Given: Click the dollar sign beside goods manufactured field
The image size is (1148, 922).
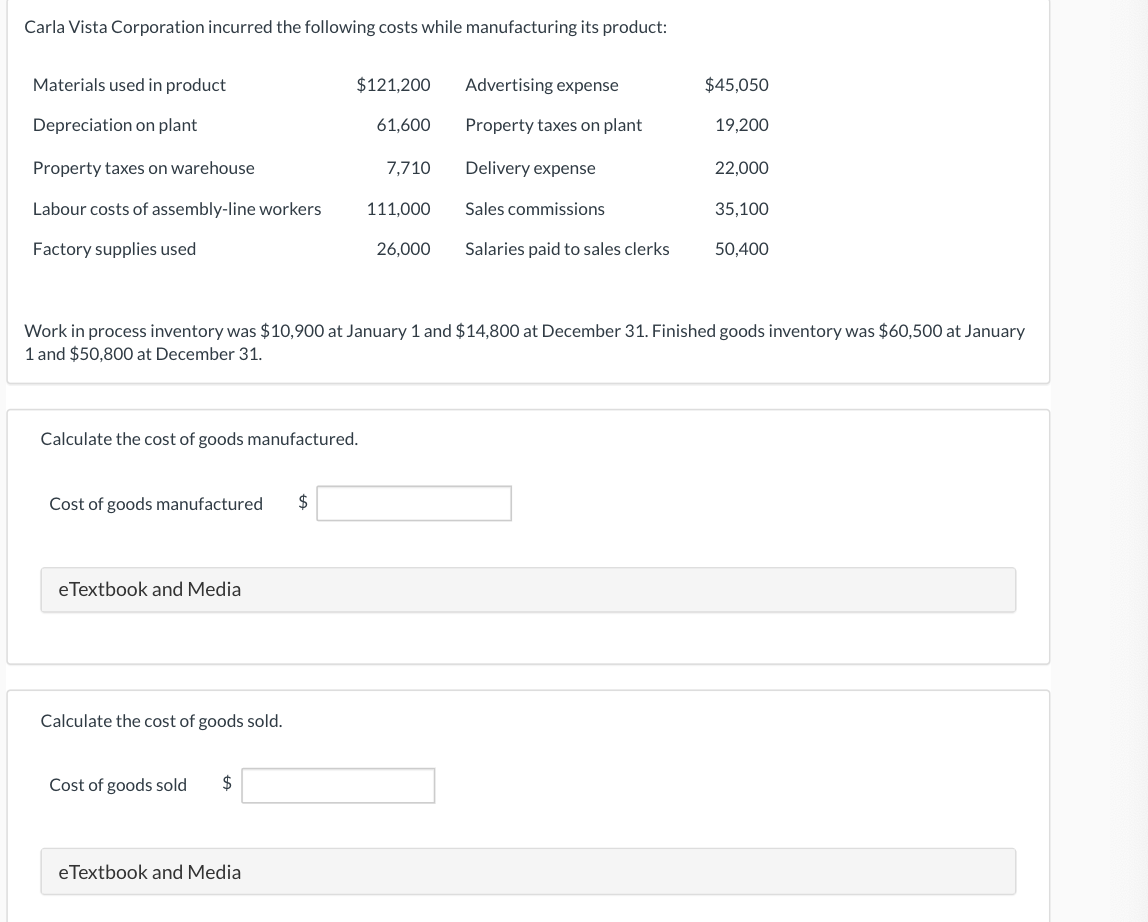Looking at the screenshot, I should 302,503.
